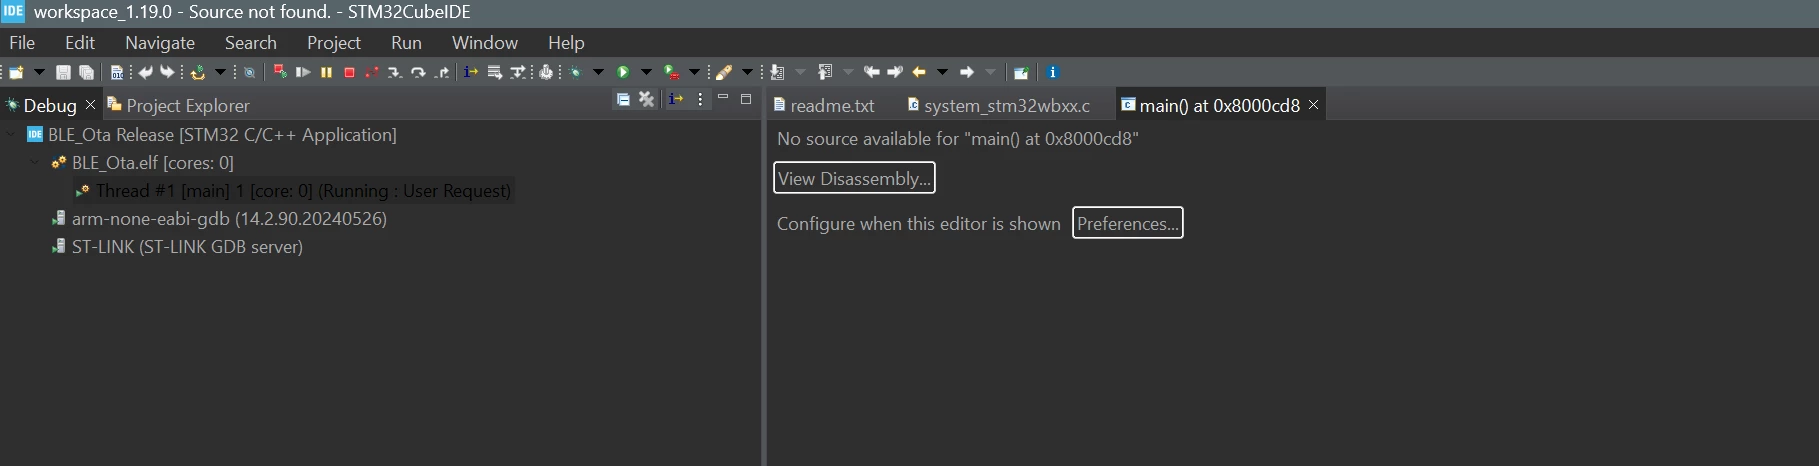Close the Debug view tab
Screen dimensions: 1819x466
coord(90,105)
